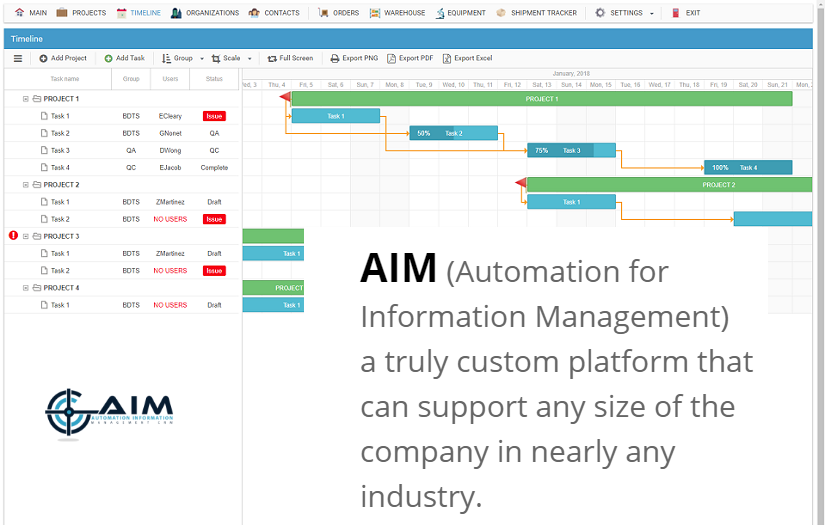Open the Scale dropdown
This screenshot has height=525, width=825.
pyautogui.click(x=232, y=58)
